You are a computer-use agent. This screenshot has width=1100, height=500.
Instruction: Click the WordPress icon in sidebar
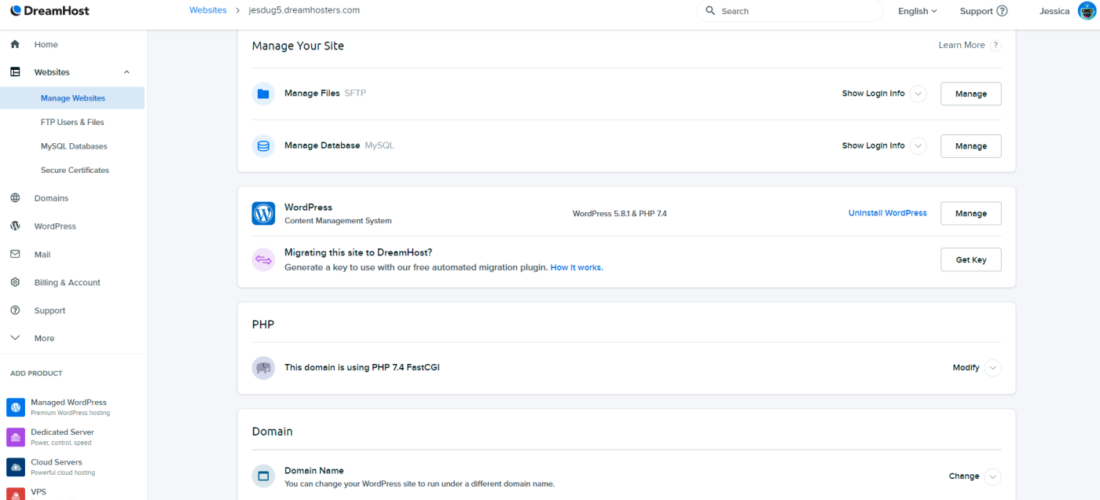(x=15, y=226)
